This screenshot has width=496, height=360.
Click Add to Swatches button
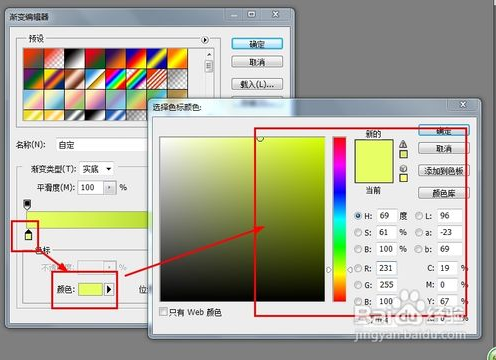pos(444,171)
